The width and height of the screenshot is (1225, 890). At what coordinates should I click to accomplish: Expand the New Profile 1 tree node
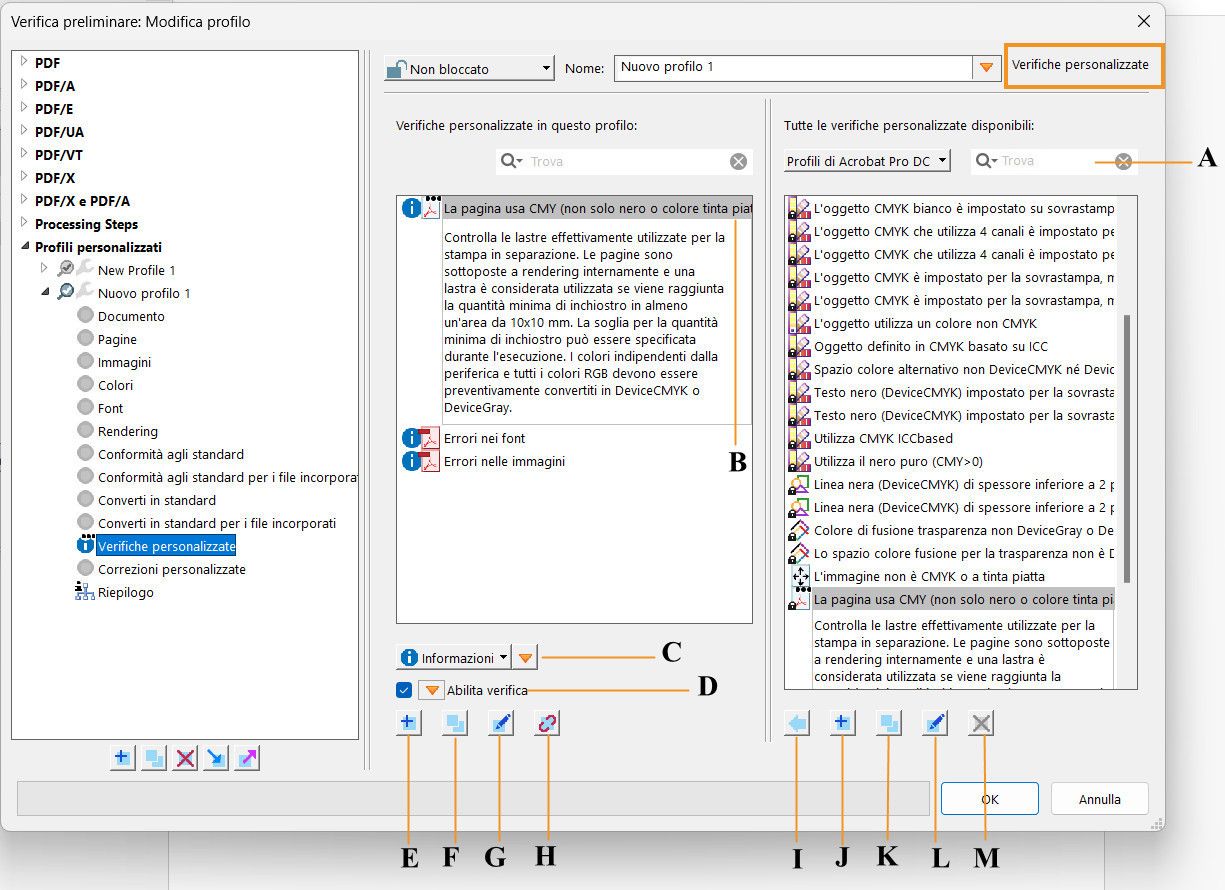[44, 269]
